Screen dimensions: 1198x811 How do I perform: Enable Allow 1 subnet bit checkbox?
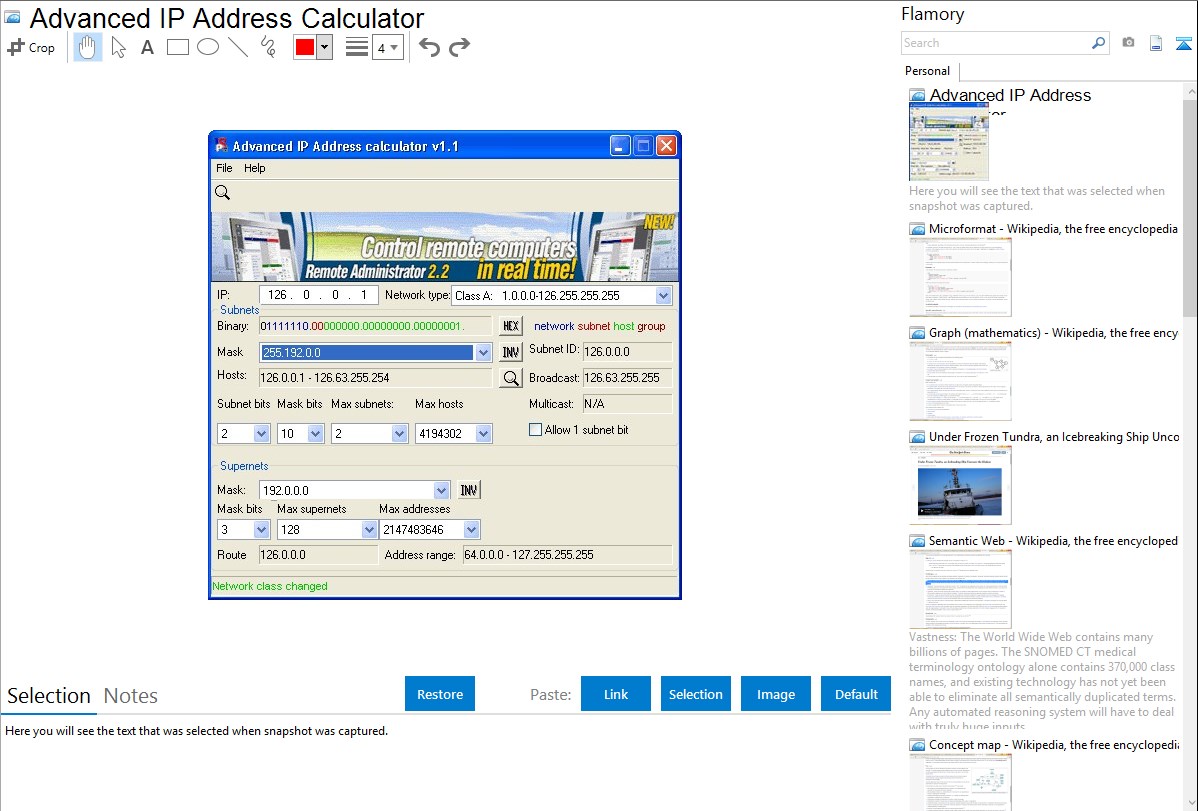point(536,430)
